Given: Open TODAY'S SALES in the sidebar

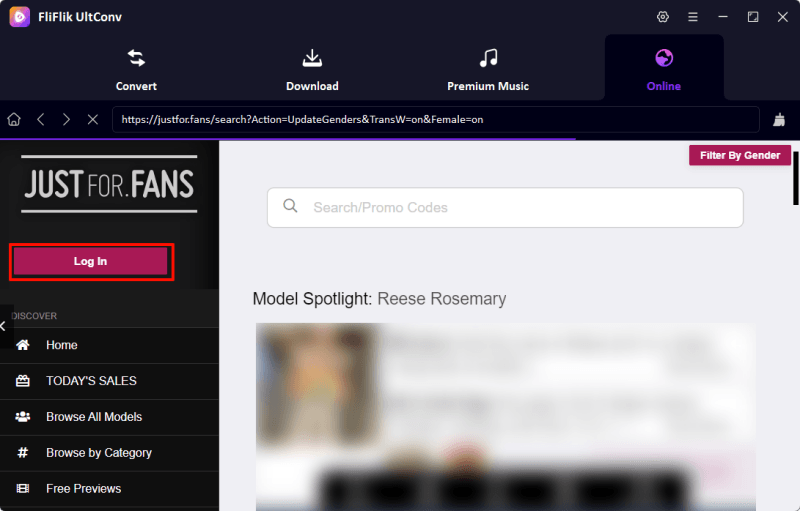Looking at the screenshot, I should 91,381.
